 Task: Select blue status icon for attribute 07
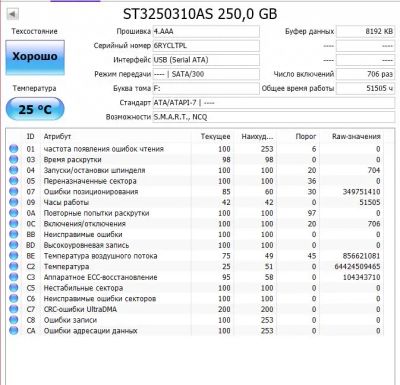[14, 191]
